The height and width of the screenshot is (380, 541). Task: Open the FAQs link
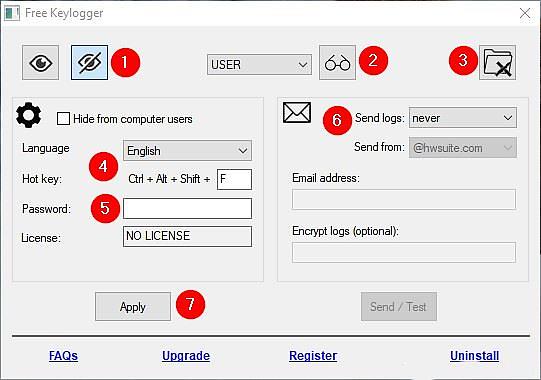coord(63,355)
